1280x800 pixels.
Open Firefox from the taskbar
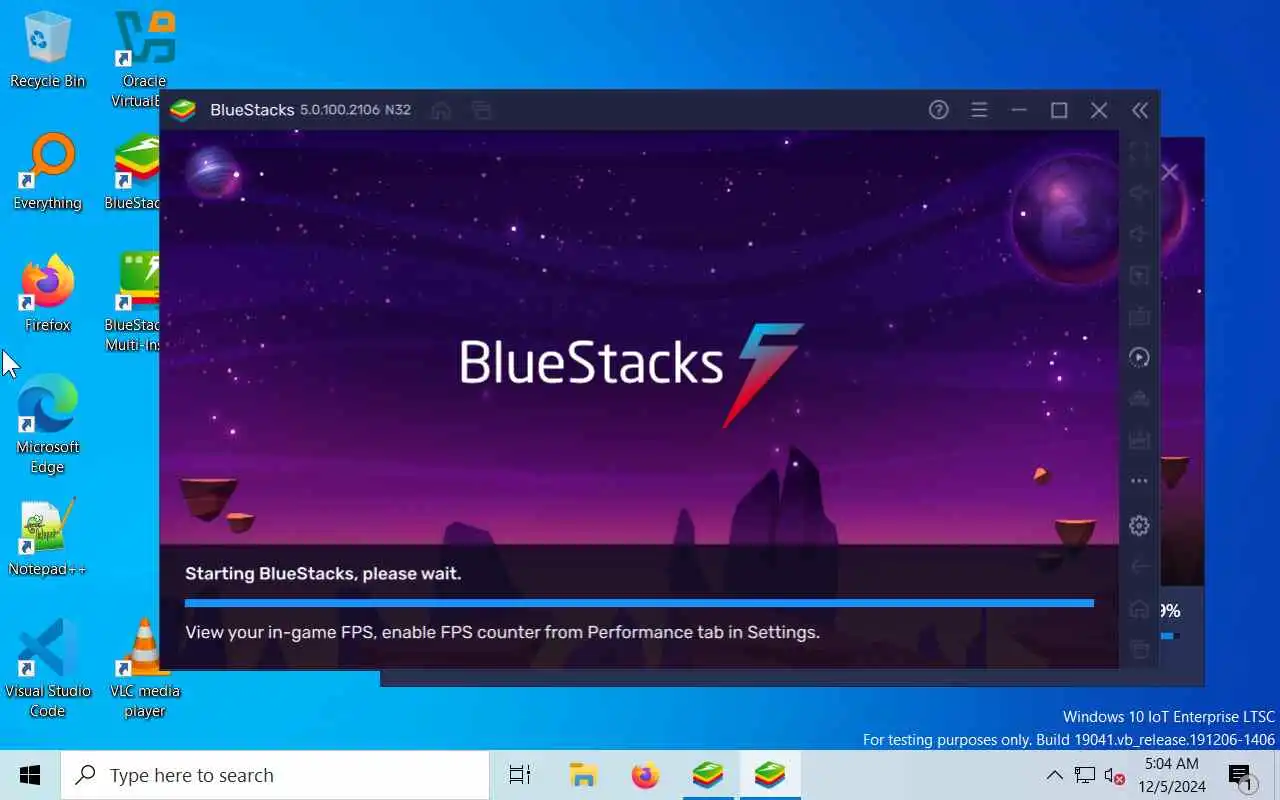[x=645, y=775]
